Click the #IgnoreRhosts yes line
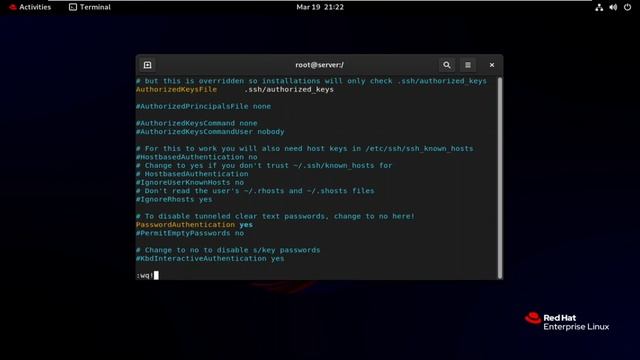This screenshot has width=640, height=360. pyautogui.click(x=174, y=199)
